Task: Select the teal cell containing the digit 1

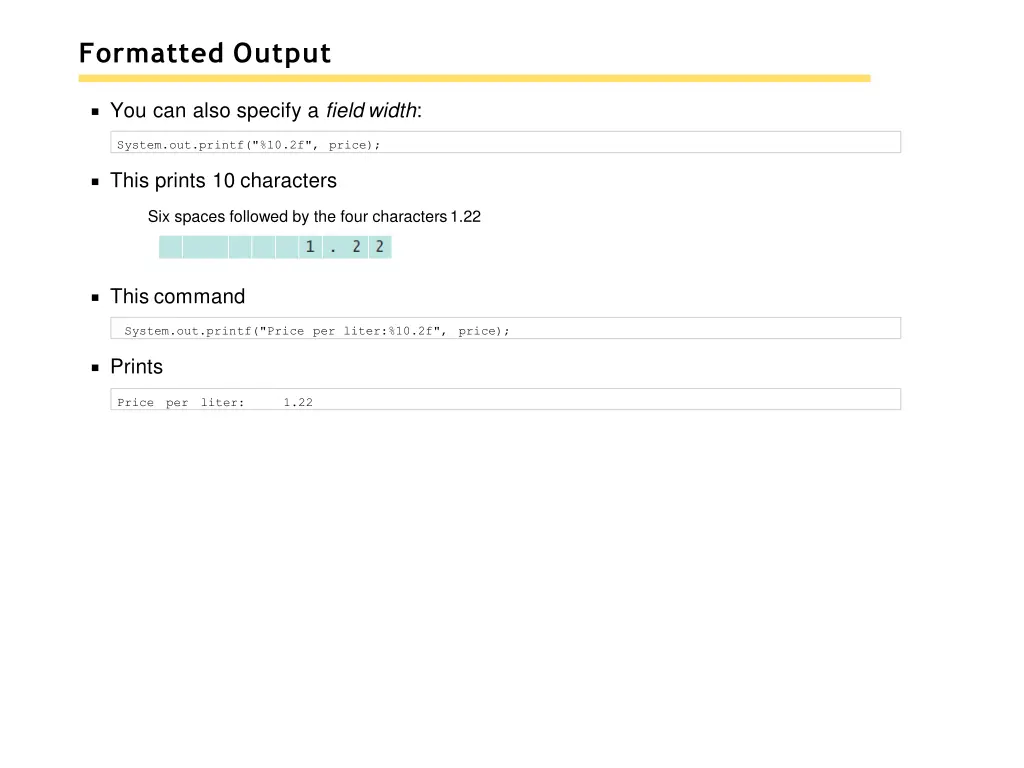Action: (309, 246)
